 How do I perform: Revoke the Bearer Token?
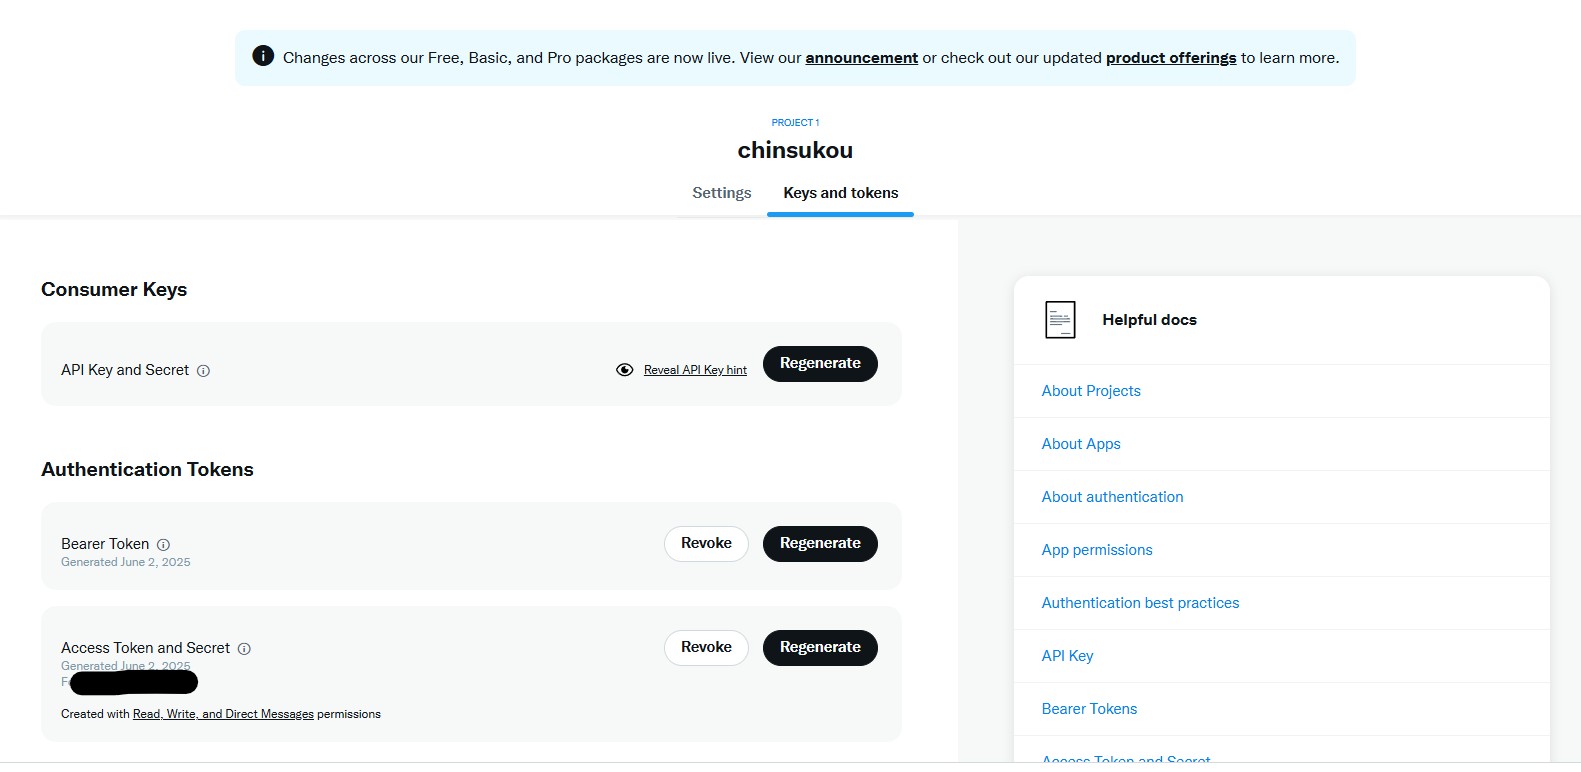click(706, 544)
